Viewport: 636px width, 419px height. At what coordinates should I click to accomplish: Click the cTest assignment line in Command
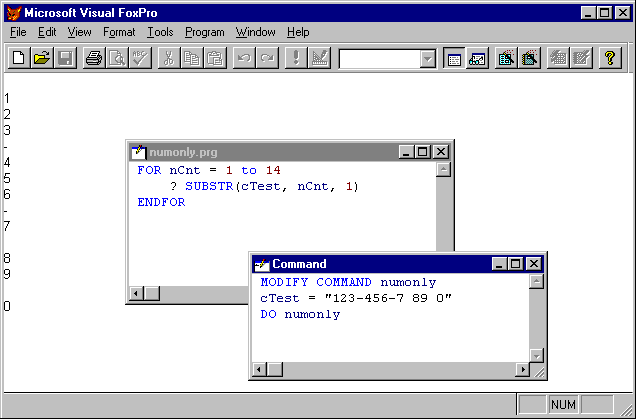356,299
